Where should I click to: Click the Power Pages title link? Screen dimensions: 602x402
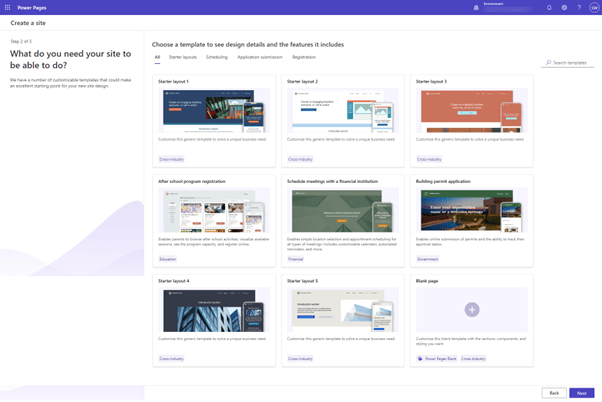click(x=33, y=7)
